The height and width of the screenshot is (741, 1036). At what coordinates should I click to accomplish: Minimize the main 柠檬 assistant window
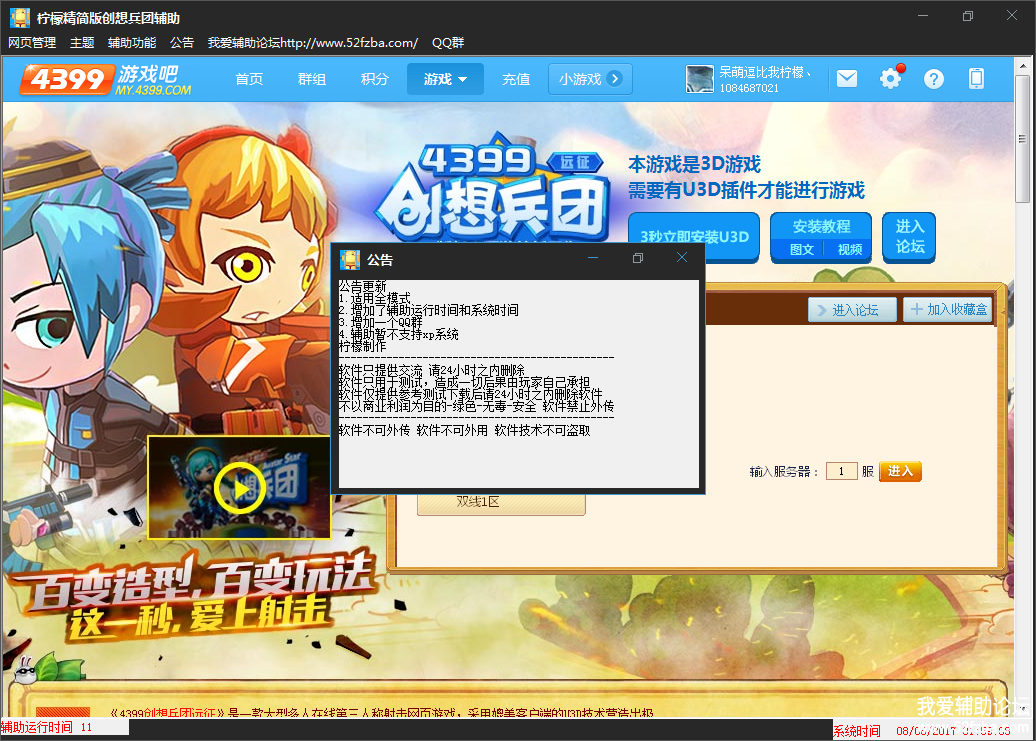[x=923, y=16]
